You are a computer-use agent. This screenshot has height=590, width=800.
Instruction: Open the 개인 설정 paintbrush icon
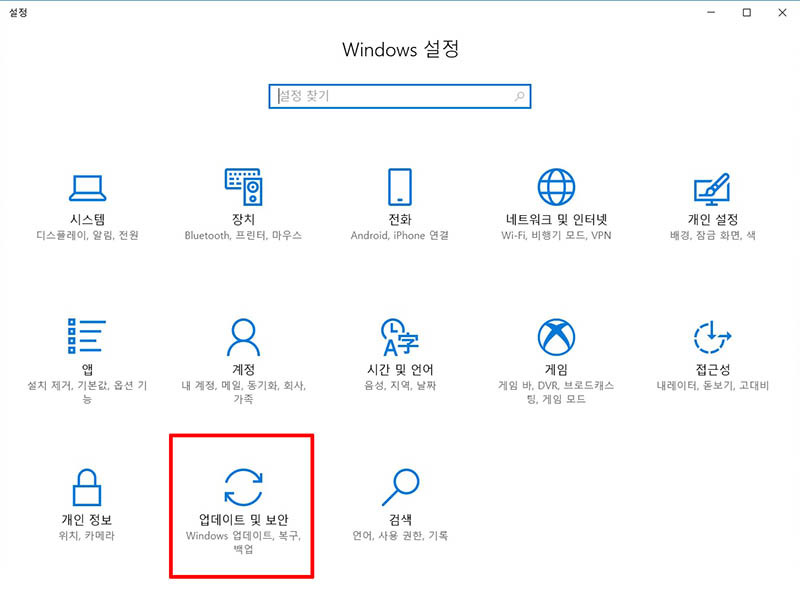712,187
